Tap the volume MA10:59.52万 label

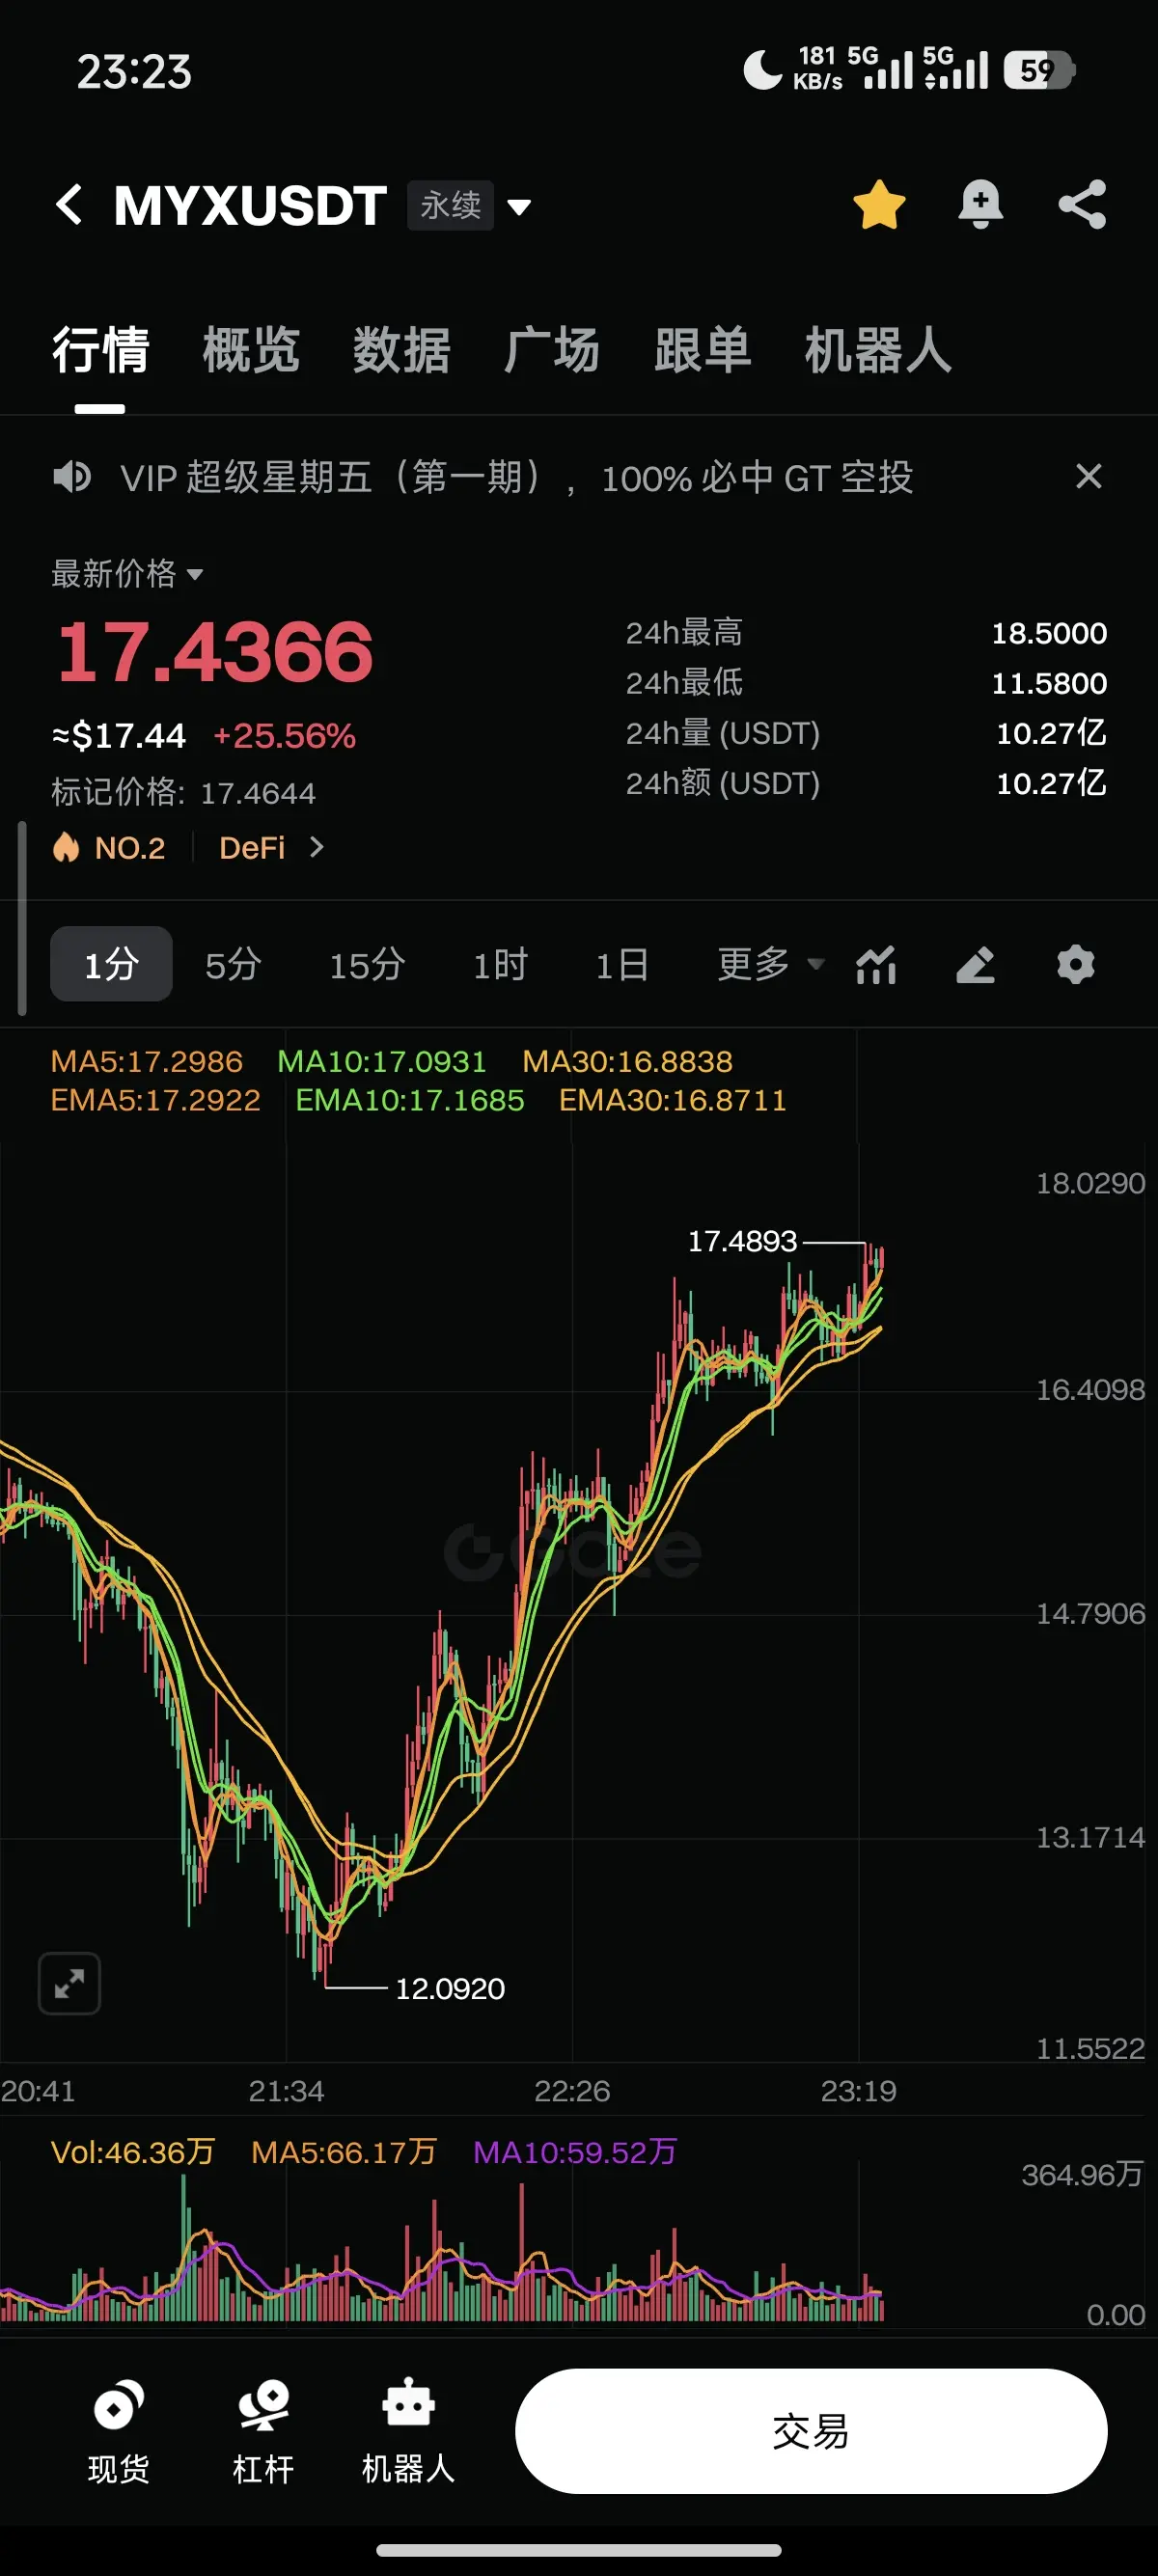click(575, 2152)
